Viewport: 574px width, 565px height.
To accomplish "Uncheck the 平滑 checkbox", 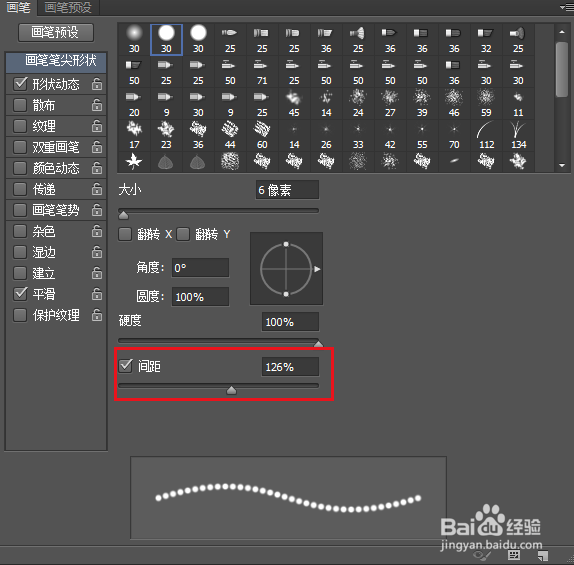I will click(x=20, y=294).
